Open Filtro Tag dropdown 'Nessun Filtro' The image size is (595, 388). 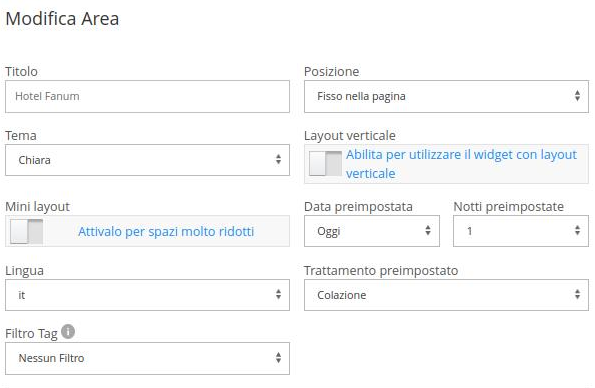pos(147,358)
